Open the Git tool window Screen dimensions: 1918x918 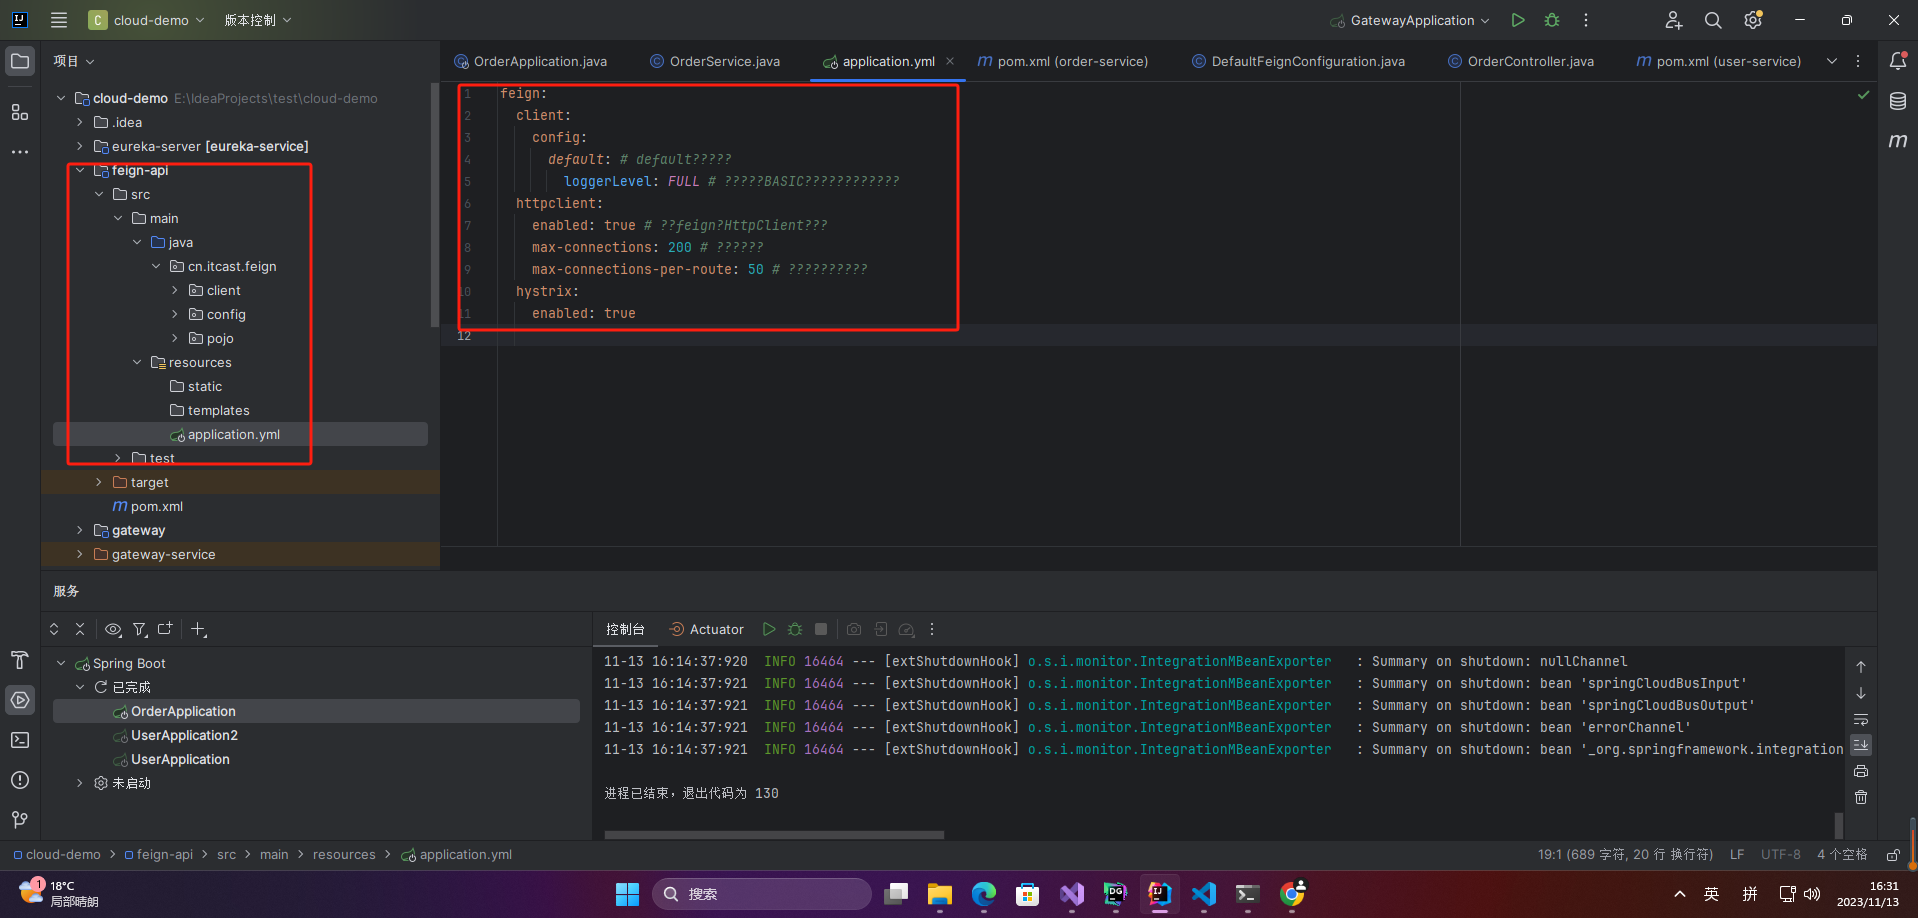[20, 820]
